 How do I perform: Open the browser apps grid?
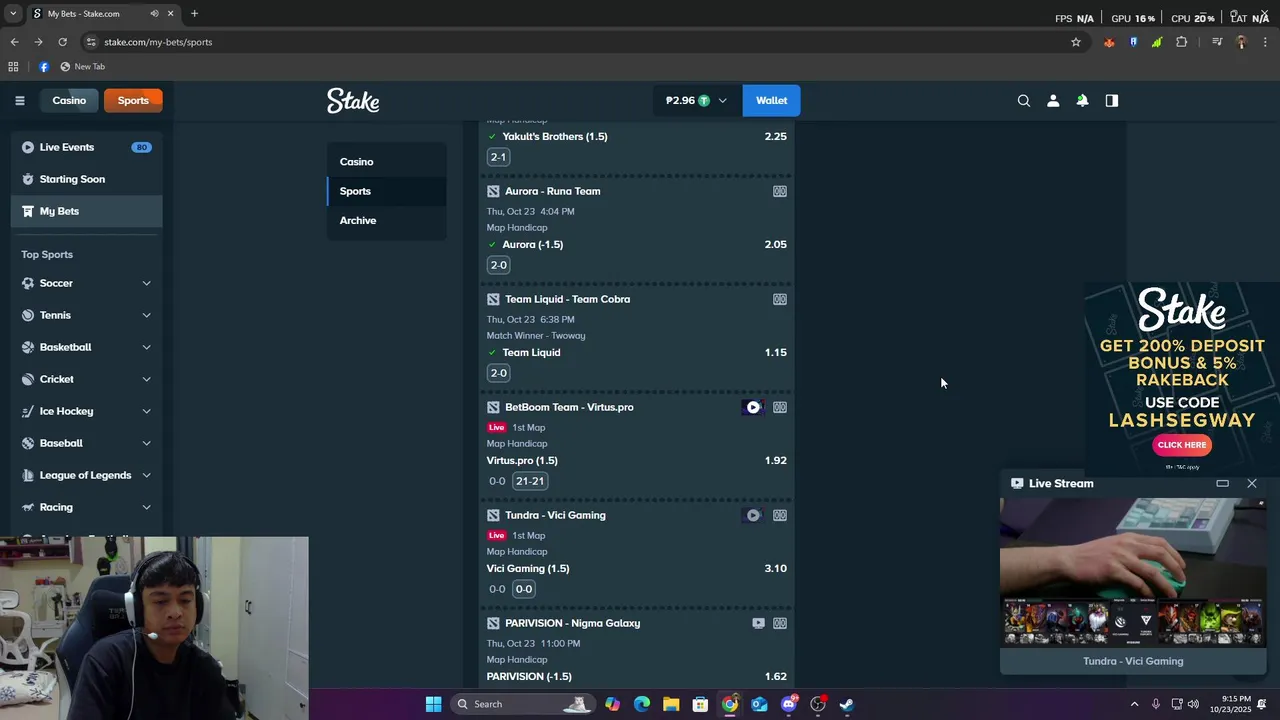[x=13, y=67]
